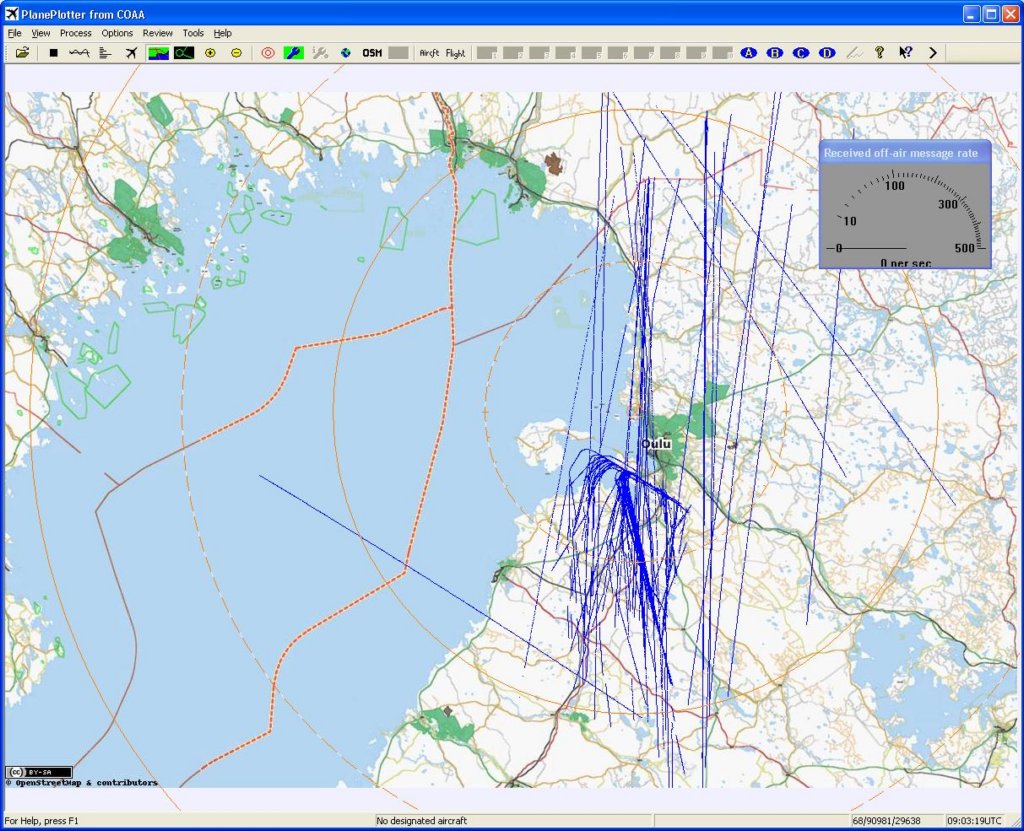Expand toolbar with the right chevron arrow

pyautogui.click(x=932, y=53)
